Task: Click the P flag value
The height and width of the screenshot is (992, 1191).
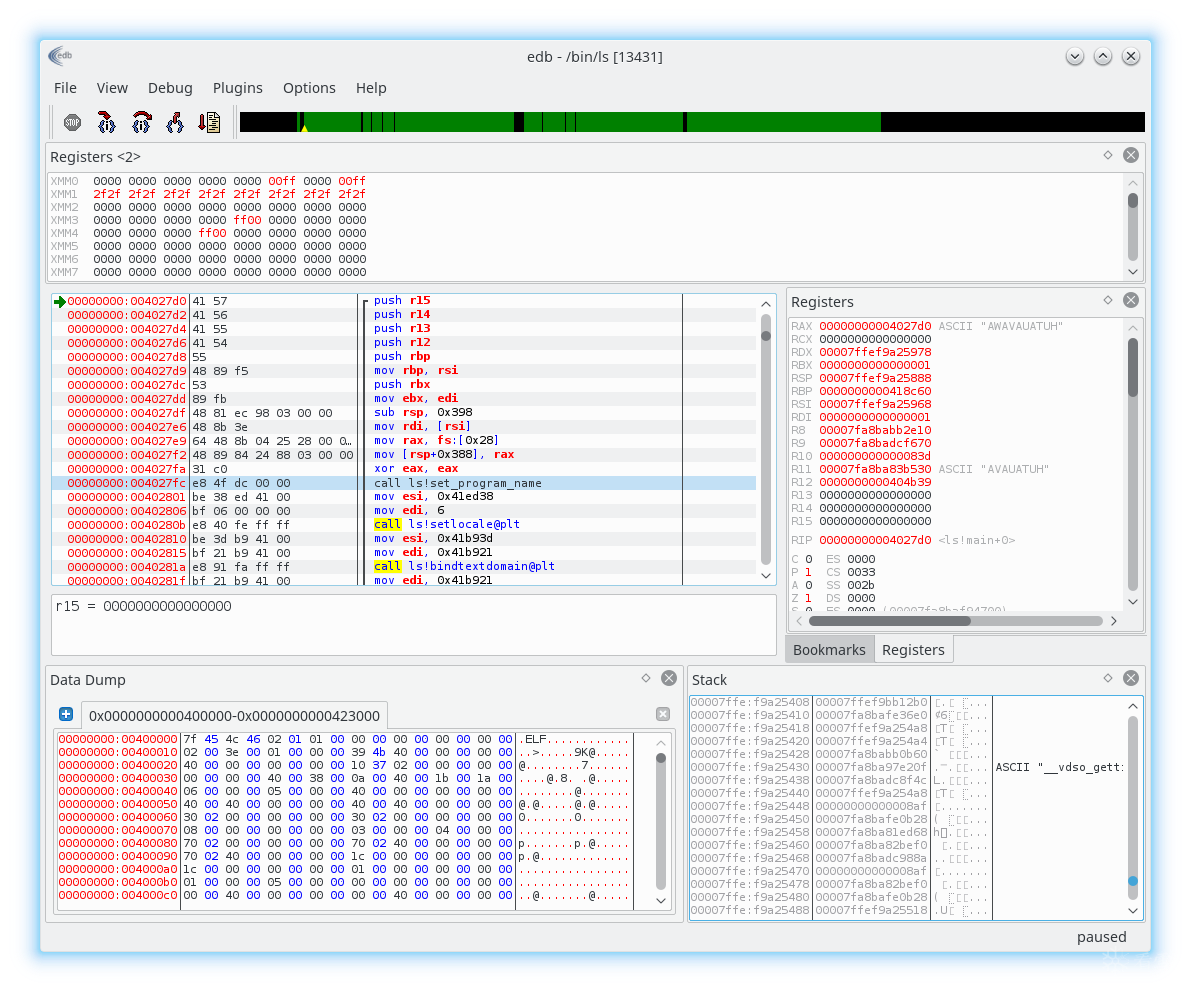Action: (808, 572)
